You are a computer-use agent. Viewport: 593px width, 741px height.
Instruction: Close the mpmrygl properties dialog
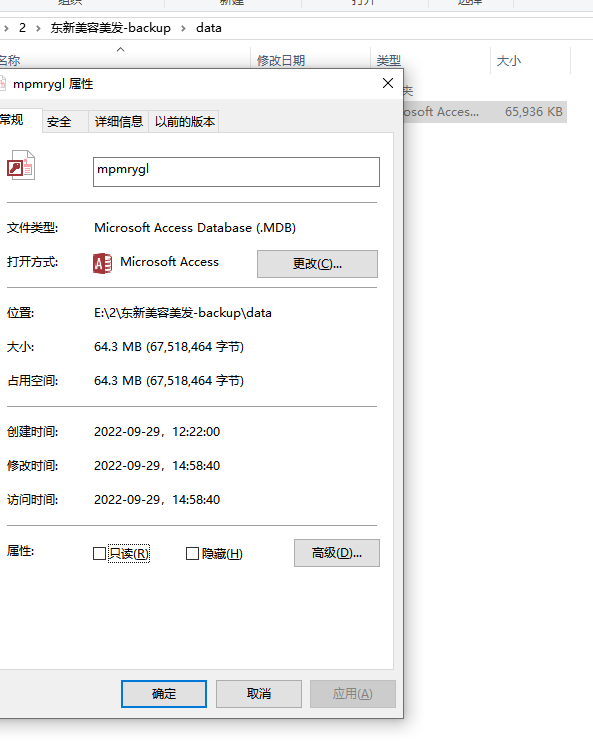click(388, 83)
